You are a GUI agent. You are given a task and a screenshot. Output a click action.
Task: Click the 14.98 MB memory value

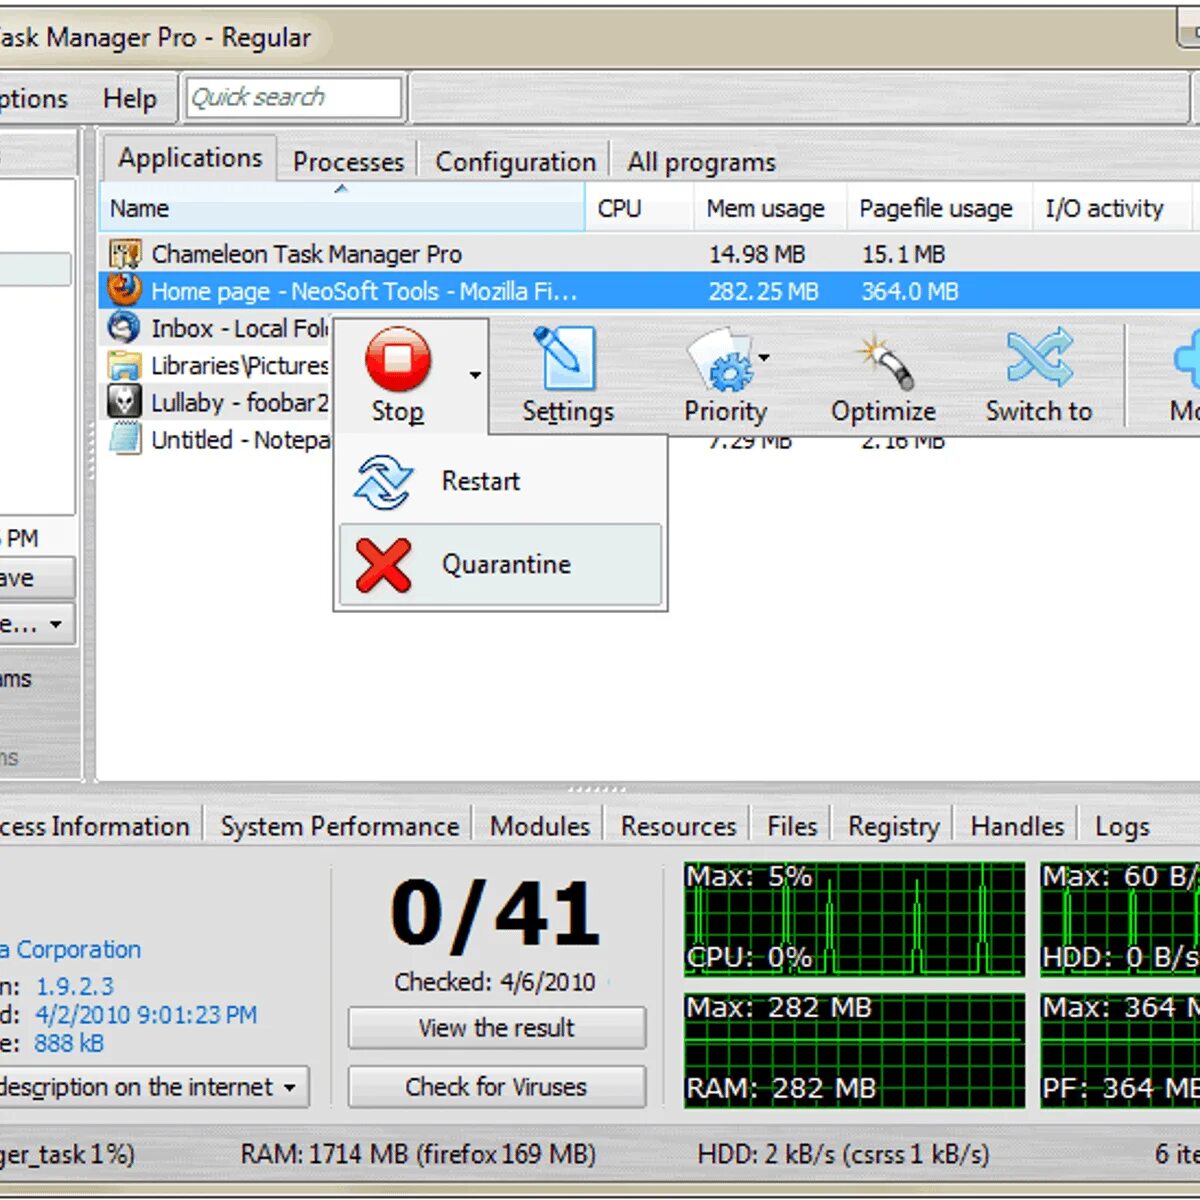(x=757, y=254)
